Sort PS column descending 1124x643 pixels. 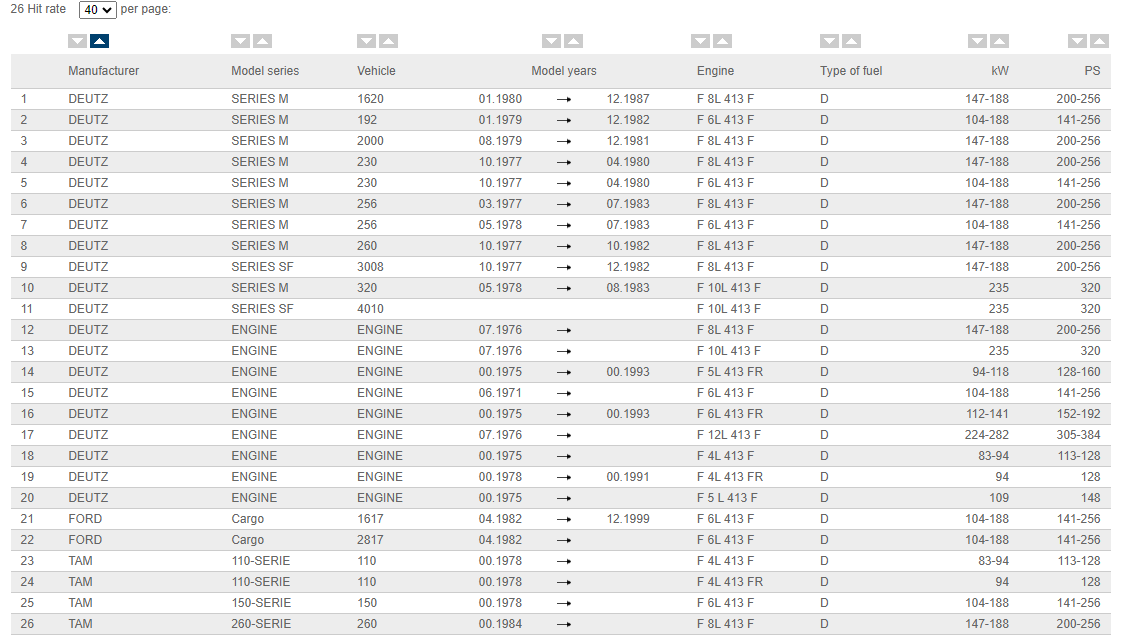click(x=1077, y=41)
